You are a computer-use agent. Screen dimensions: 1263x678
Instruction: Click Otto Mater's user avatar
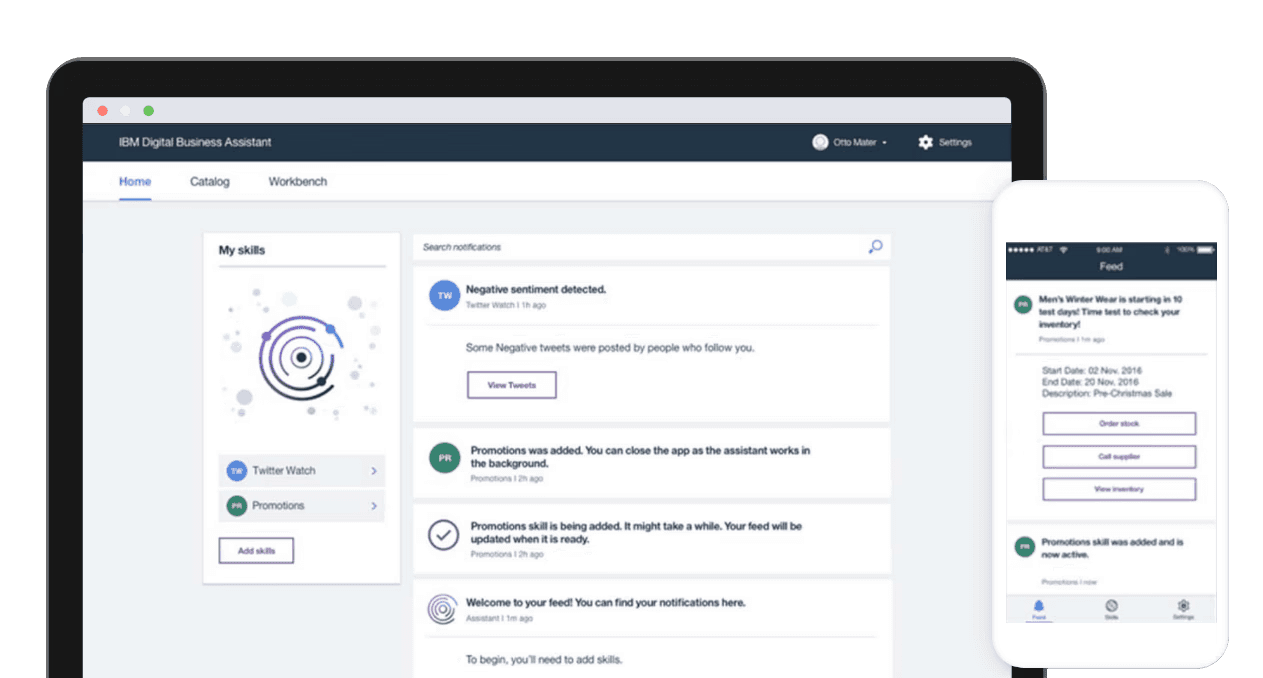click(x=820, y=142)
